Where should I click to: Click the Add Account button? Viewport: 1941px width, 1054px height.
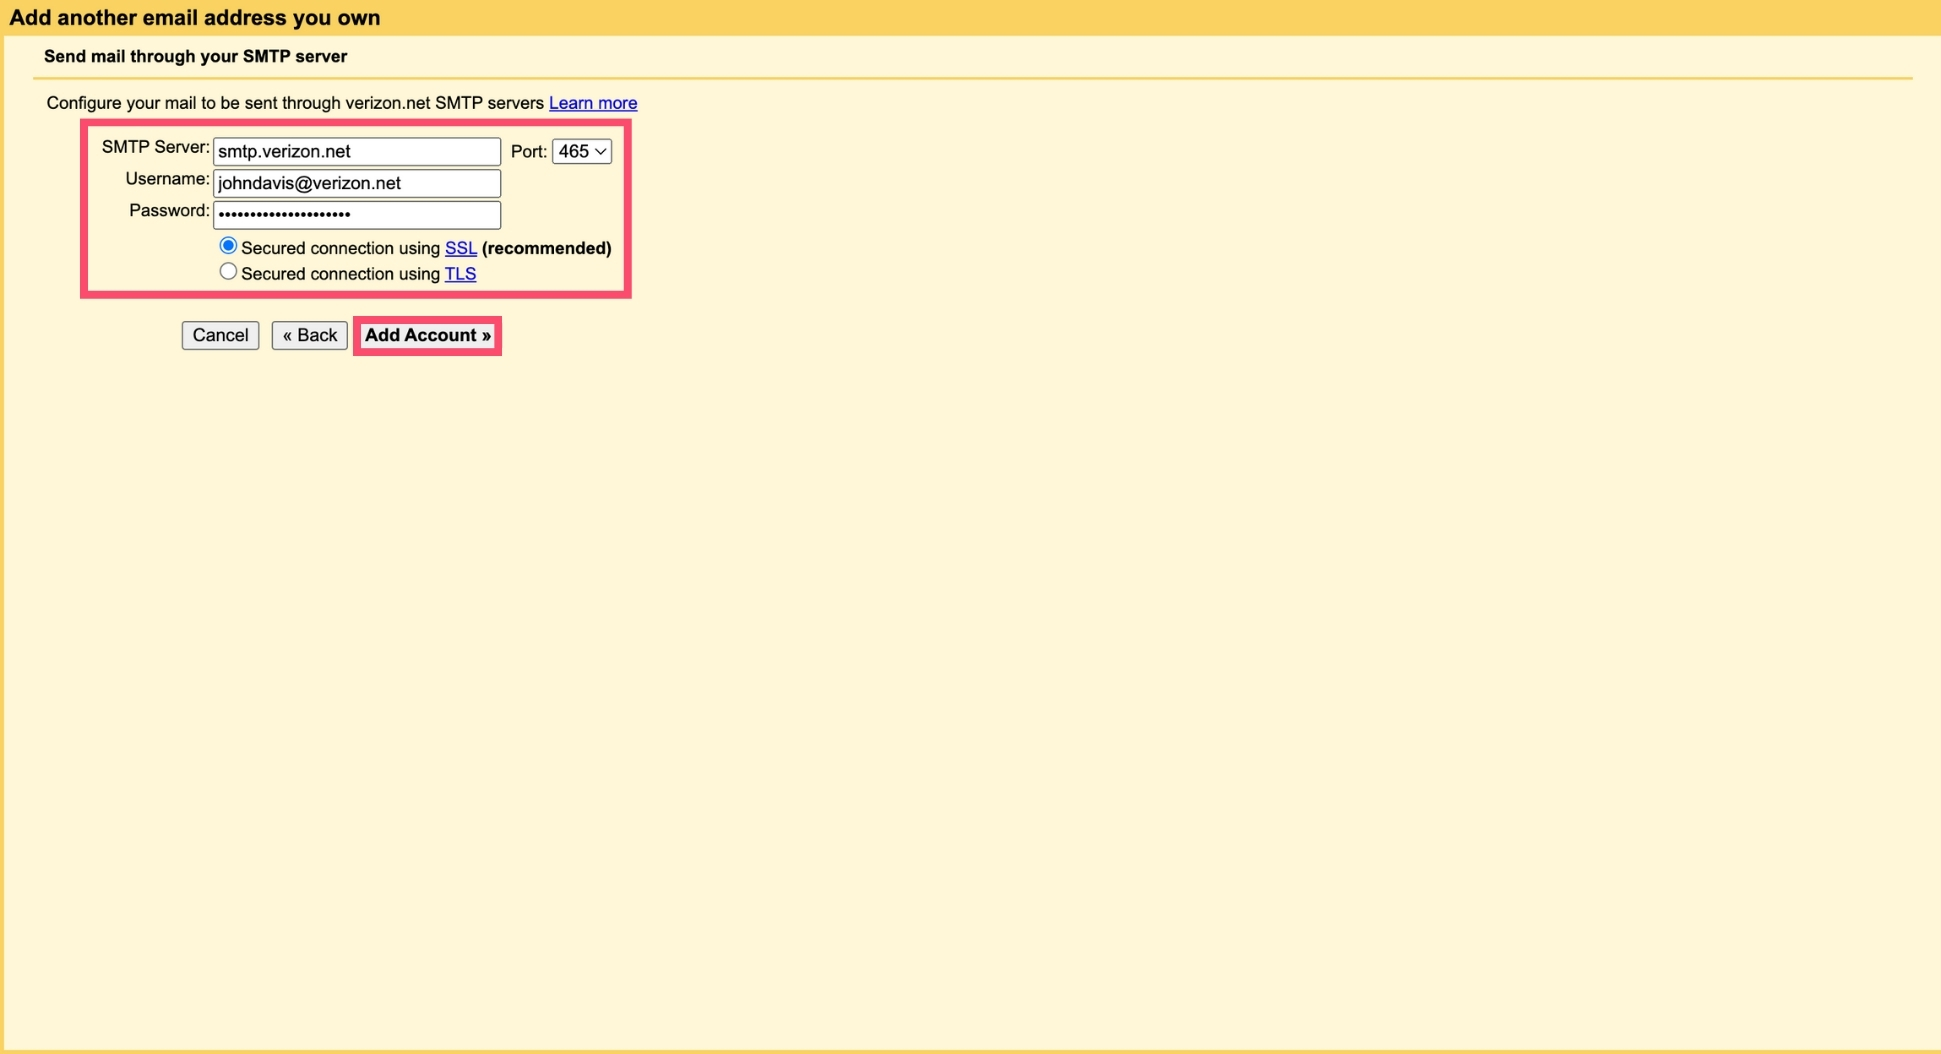pyautogui.click(x=428, y=335)
